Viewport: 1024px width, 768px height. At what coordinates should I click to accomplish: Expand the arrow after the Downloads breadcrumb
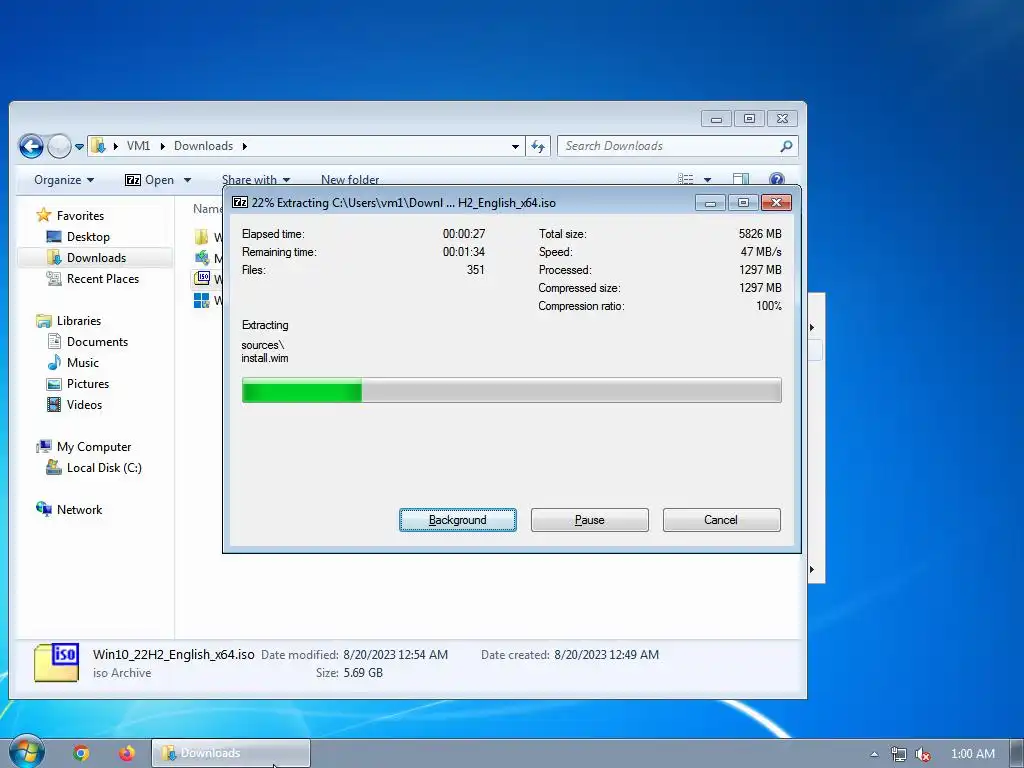pyautogui.click(x=245, y=146)
